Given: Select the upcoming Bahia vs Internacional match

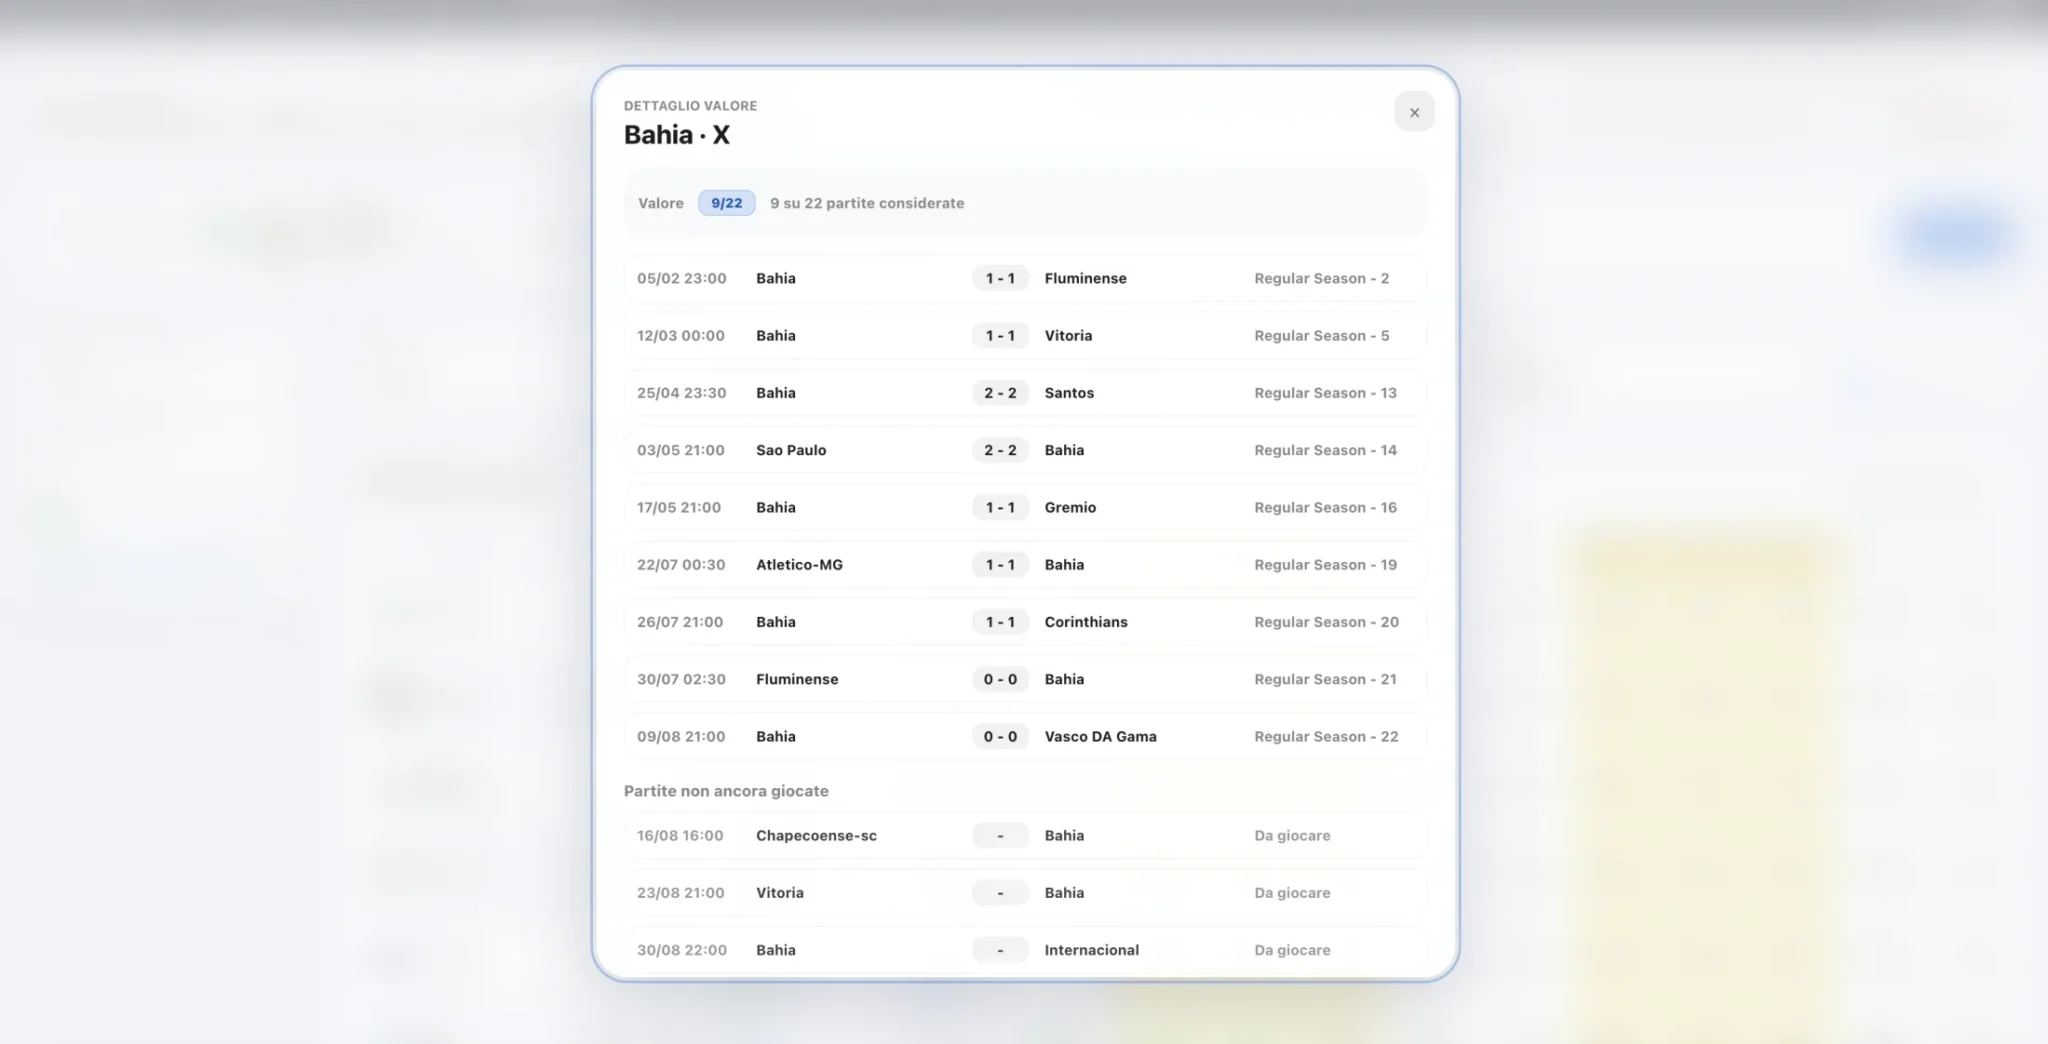Looking at the screenshot, I should [x=1025, y=950].
